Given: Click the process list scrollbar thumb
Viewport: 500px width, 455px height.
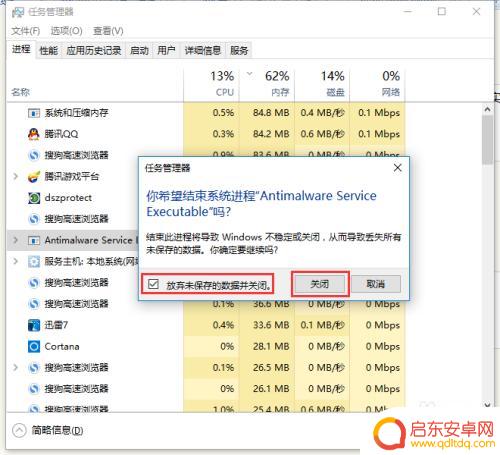Looking at the screenshot, I should tap(487, 140).
